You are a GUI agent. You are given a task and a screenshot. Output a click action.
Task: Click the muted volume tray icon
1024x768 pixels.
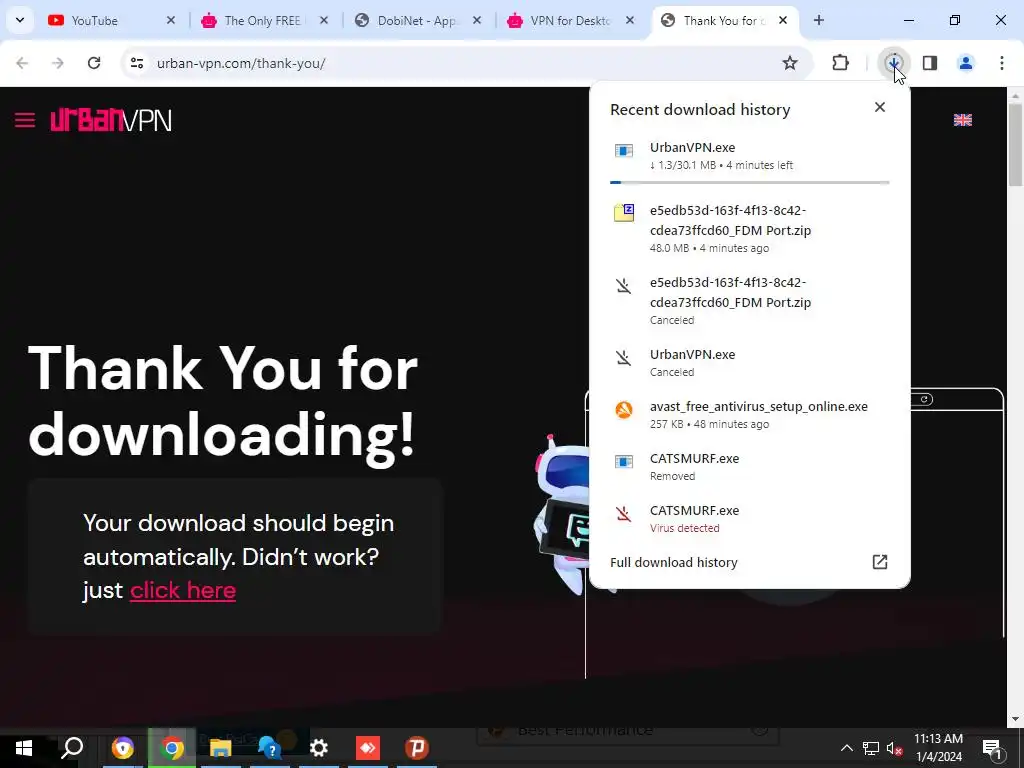pos(894,748)
